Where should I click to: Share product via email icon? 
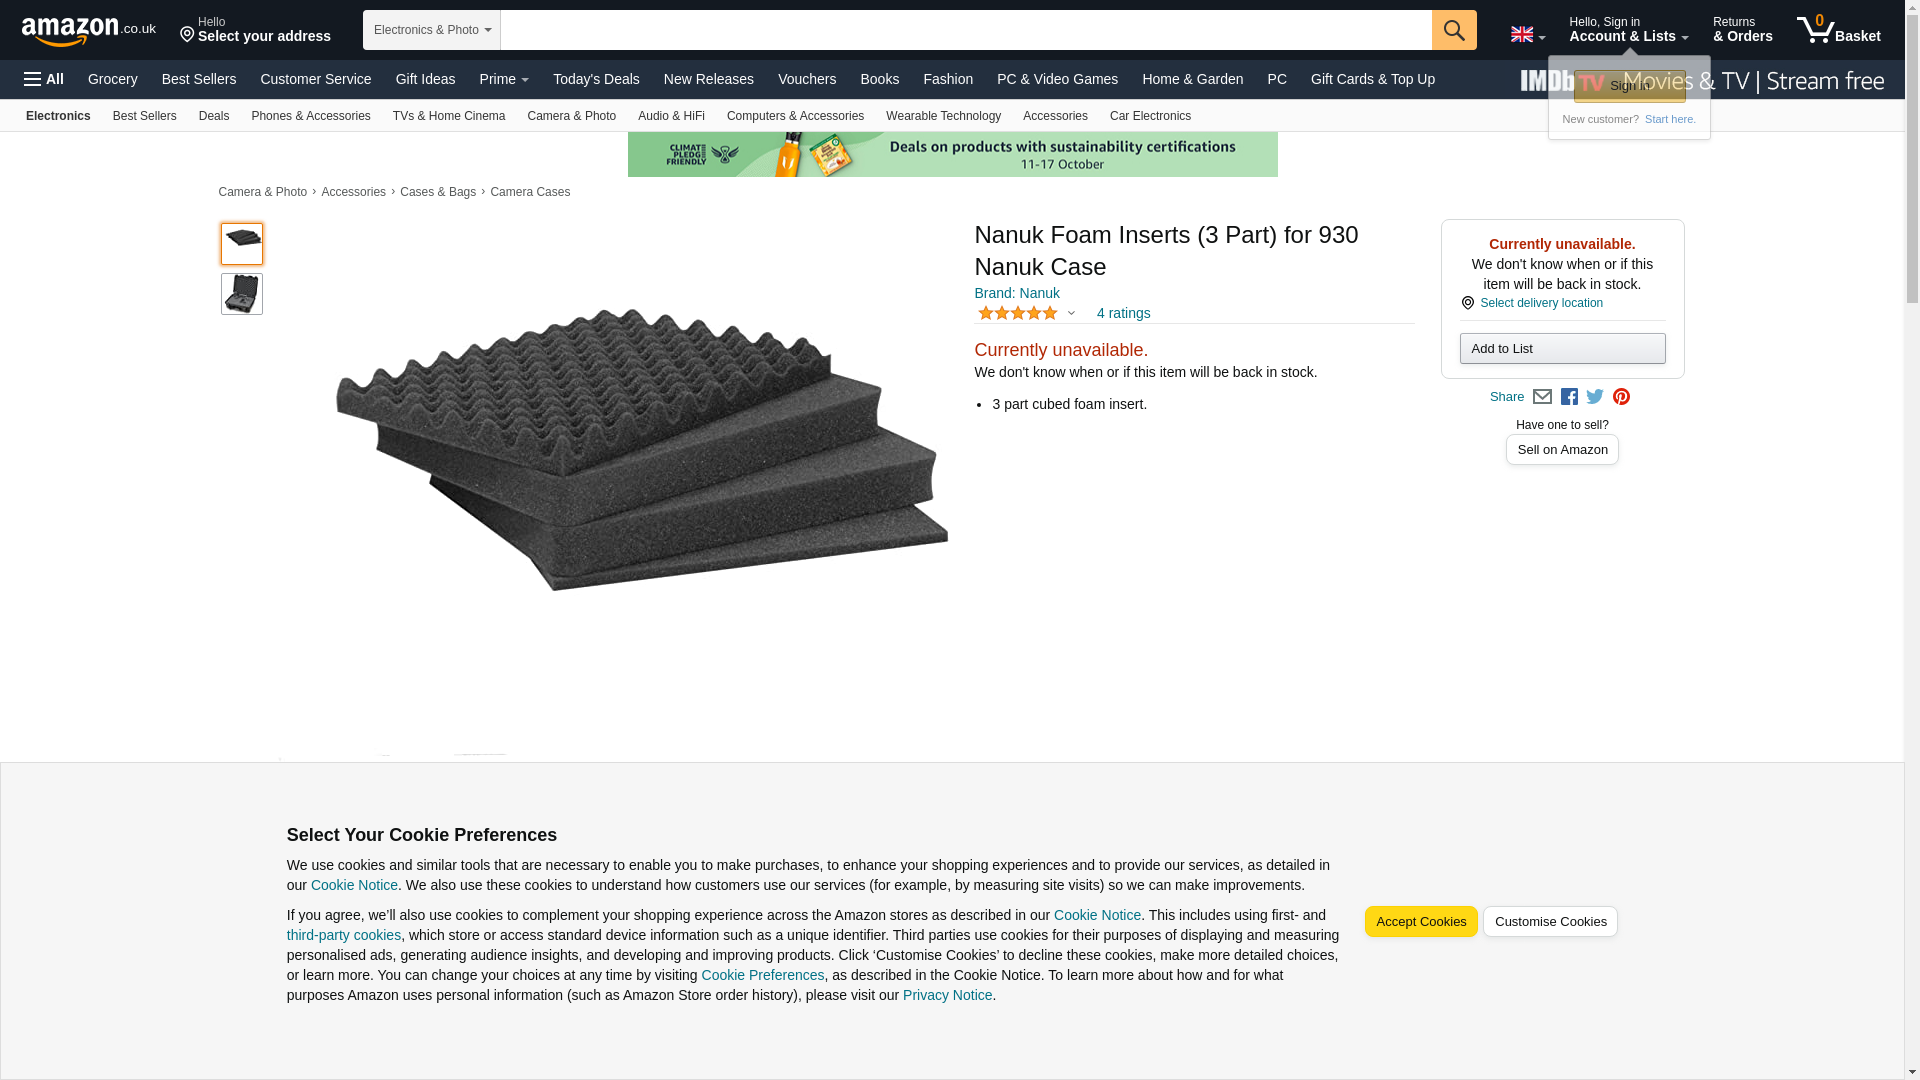tap(1542, 397)
